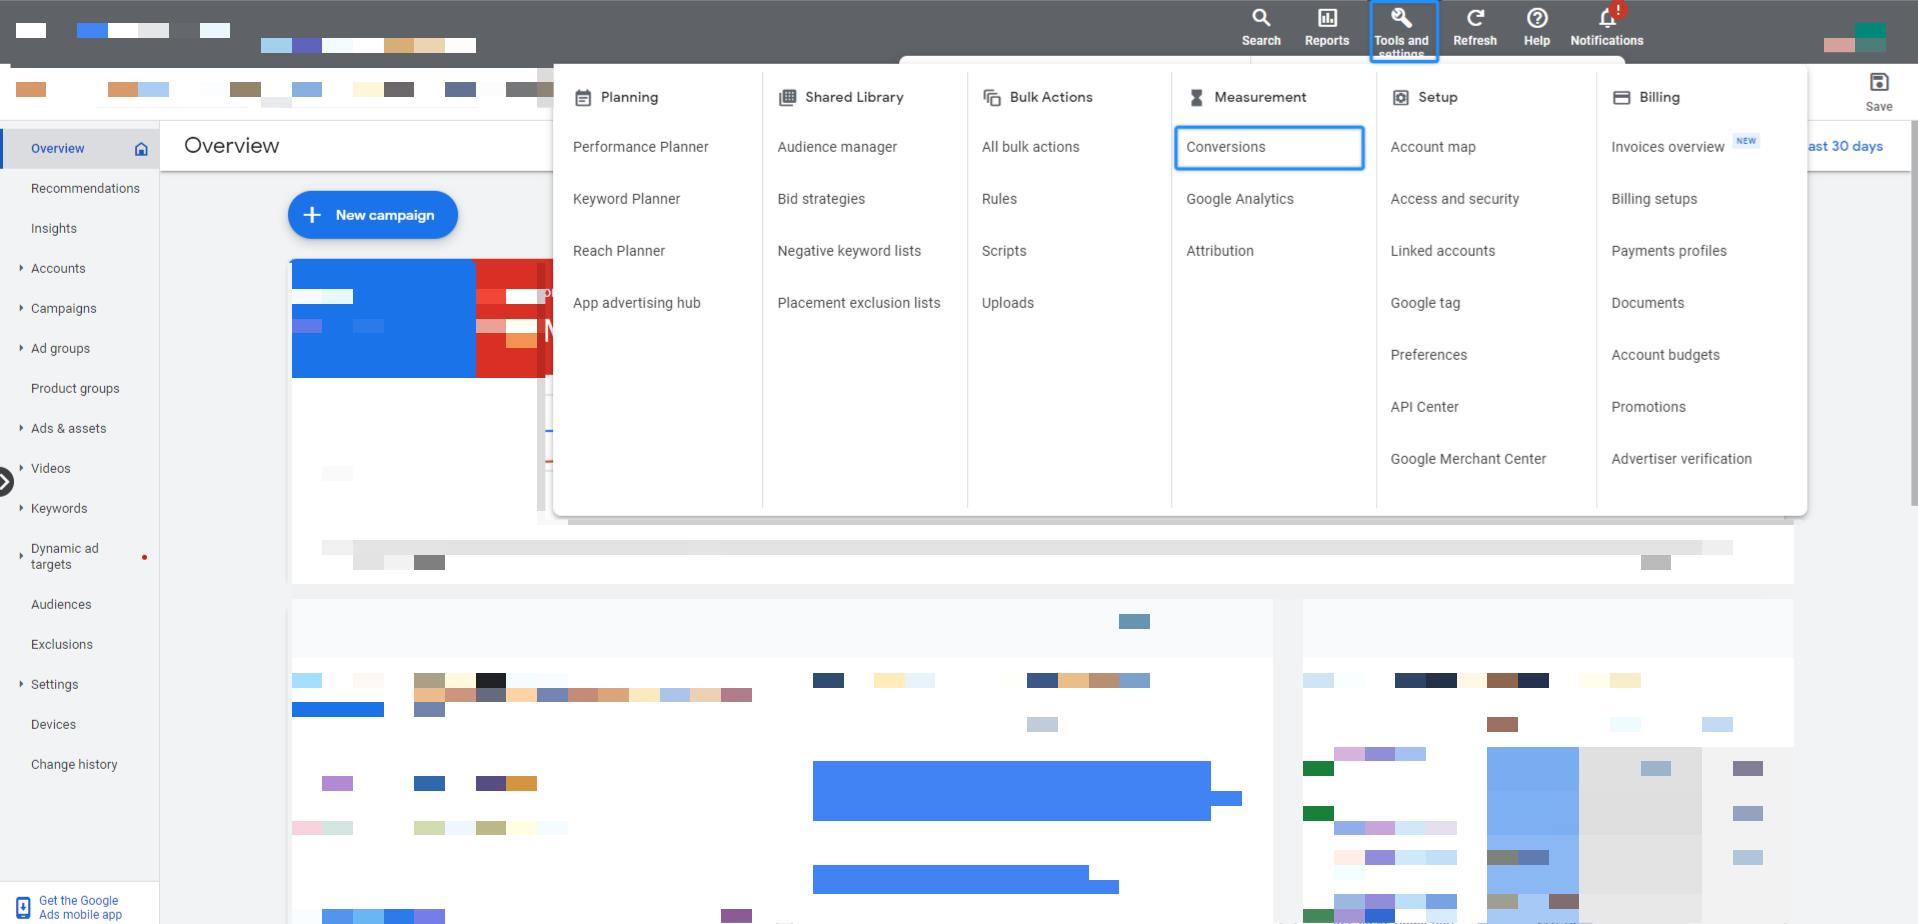Image resolution: width=1918 pixels, height=924 pixels.
Task: Click the Setup icon
Action: point(1401,97)
